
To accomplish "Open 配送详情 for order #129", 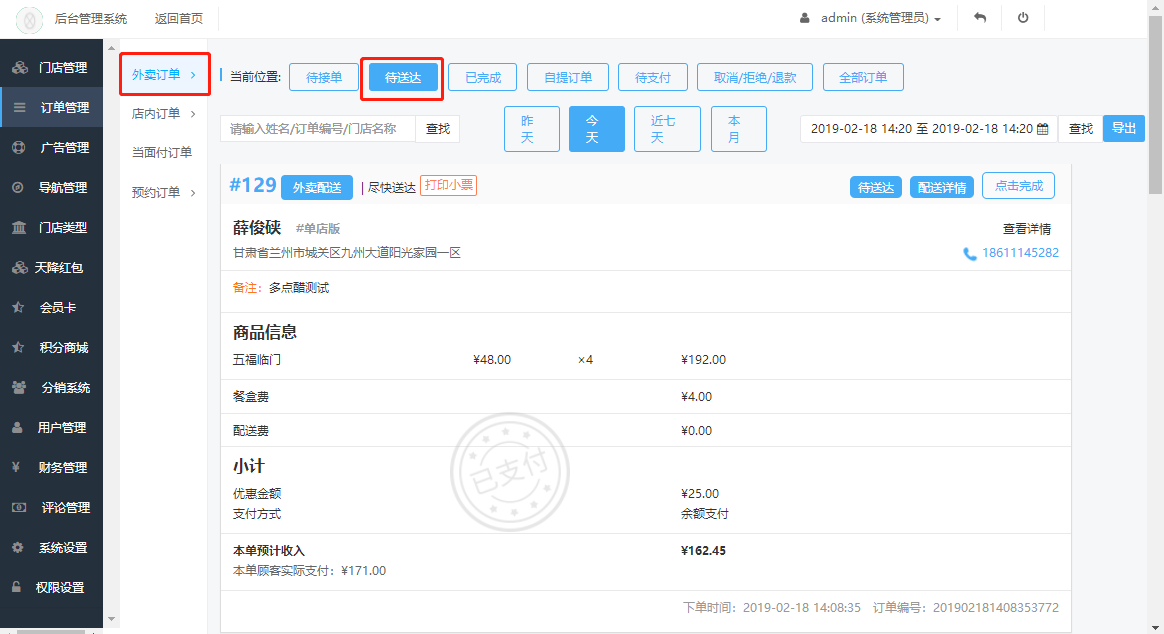I will click(x=941, y=187).
